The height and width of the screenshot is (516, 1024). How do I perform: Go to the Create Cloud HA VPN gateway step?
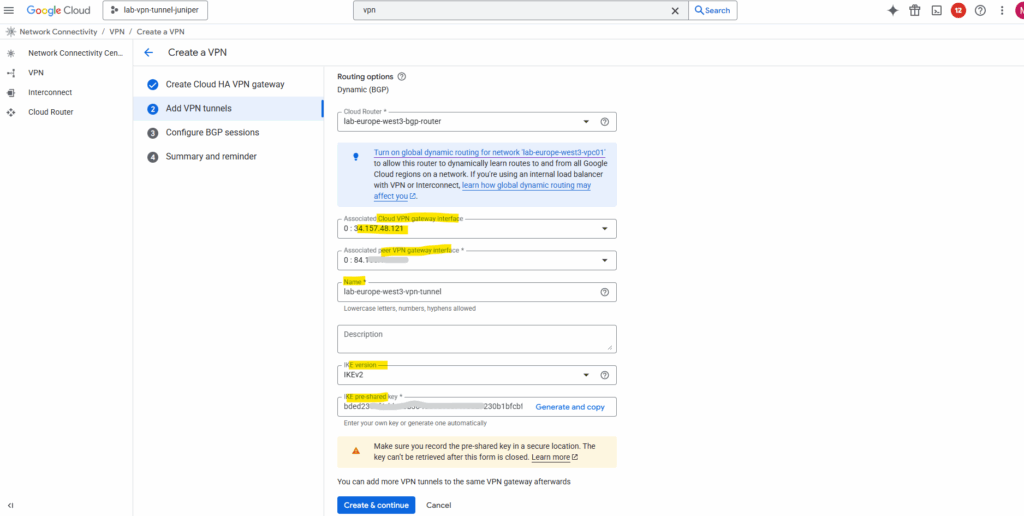(x=225, y=84)
